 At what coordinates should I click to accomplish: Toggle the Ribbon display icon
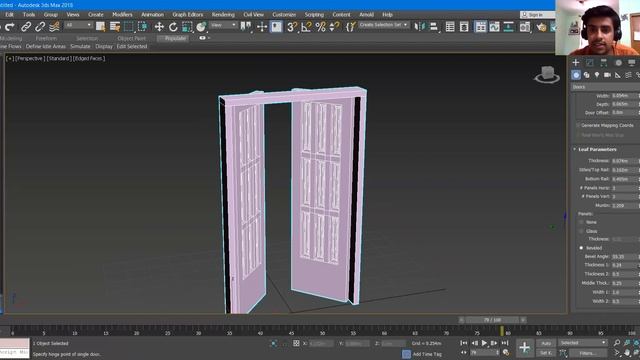(x=480, y=27)
